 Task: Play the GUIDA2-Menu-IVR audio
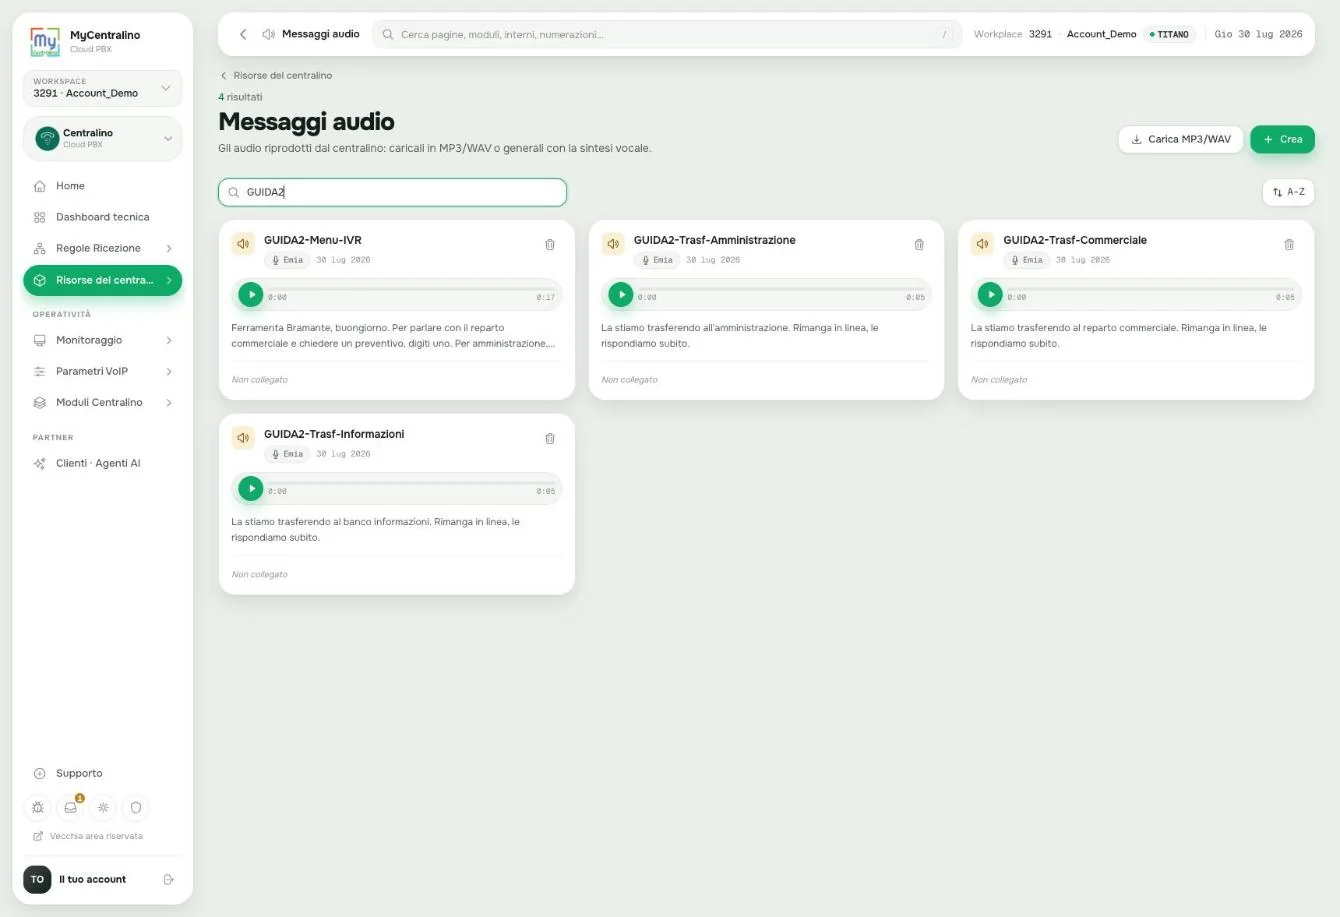[251, 295]
